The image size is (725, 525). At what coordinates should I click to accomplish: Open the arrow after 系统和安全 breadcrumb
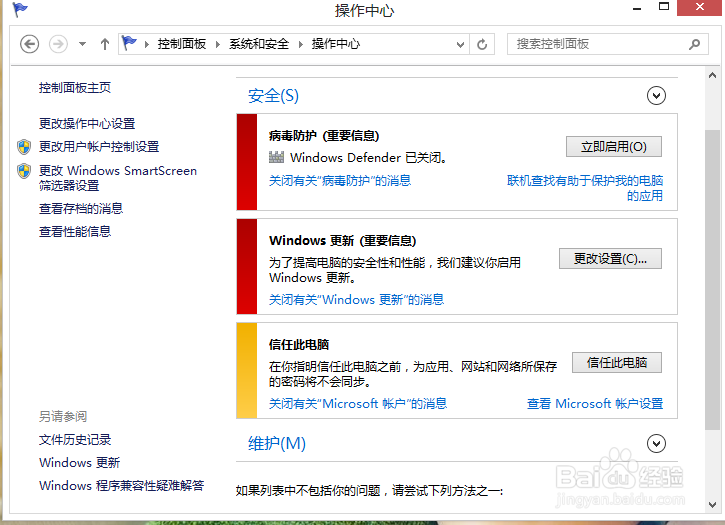[301, 44]
